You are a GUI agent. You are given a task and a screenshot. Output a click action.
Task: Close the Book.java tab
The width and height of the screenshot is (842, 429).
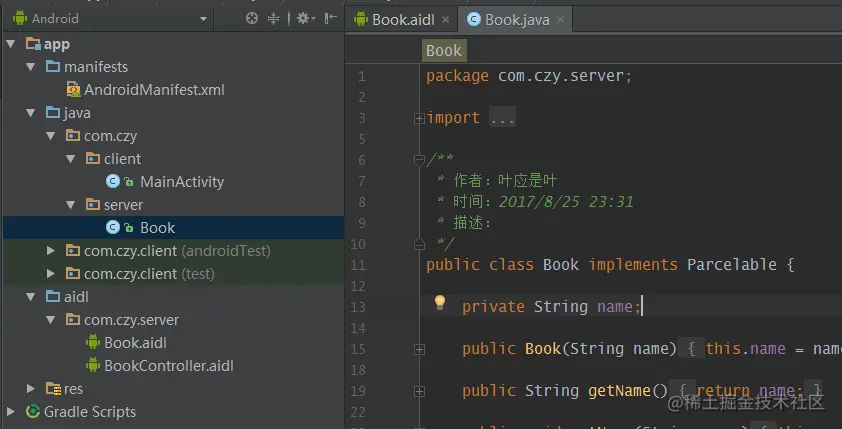[560, 20]
